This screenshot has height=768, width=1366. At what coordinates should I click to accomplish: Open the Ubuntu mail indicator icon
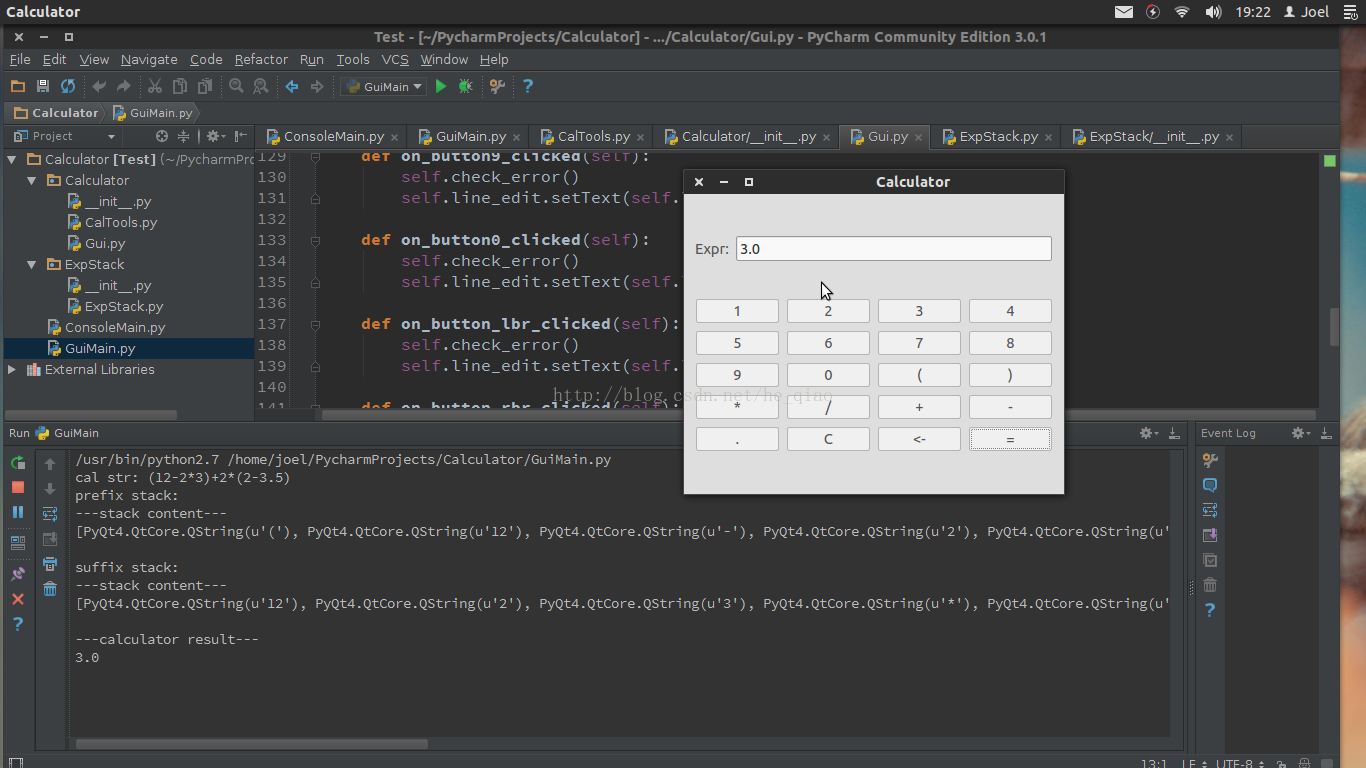[x=1124, y=12]
